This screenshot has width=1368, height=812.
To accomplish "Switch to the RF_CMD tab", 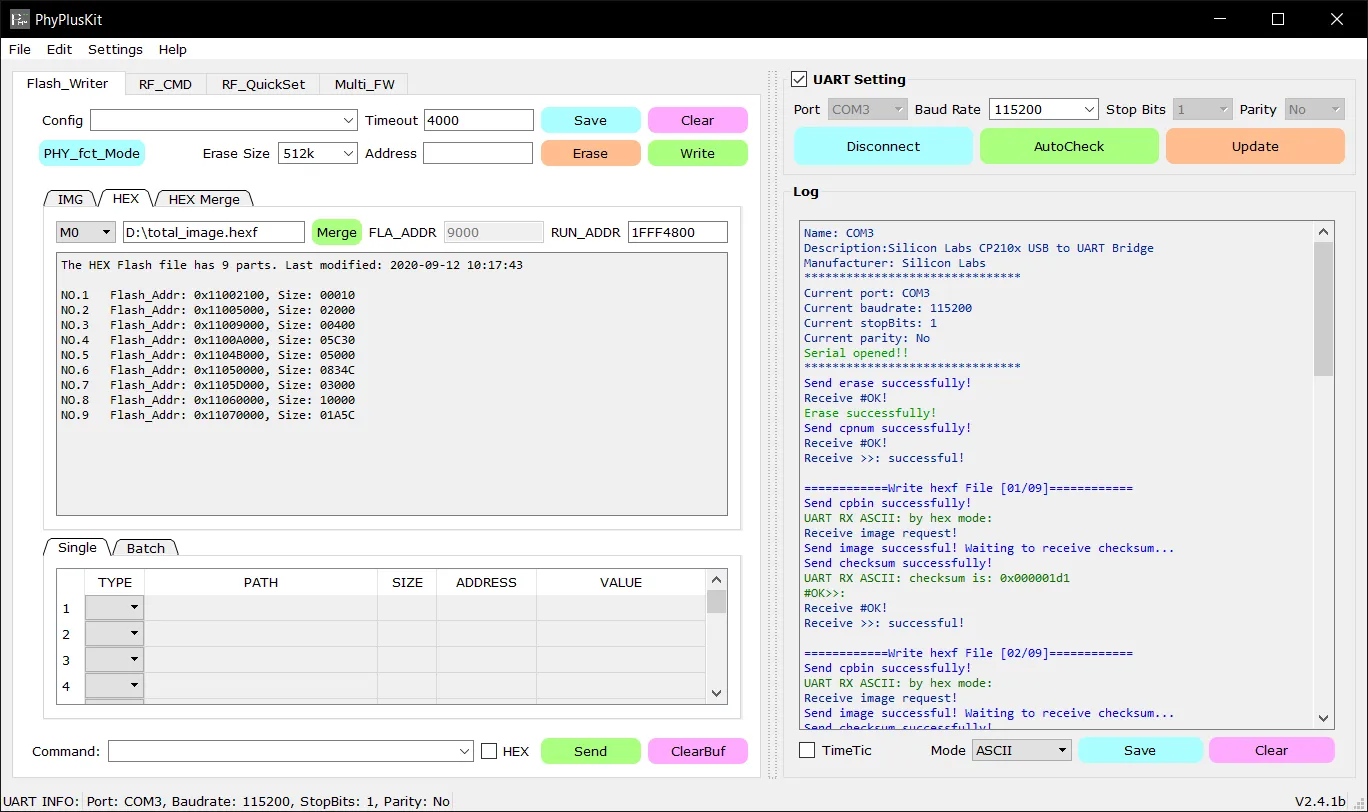I will click(x=165, y=84).
